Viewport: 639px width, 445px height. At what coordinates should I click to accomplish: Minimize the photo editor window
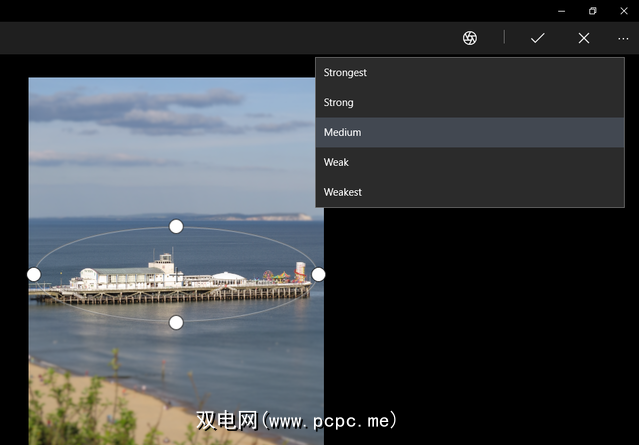(x=561, y=11)
